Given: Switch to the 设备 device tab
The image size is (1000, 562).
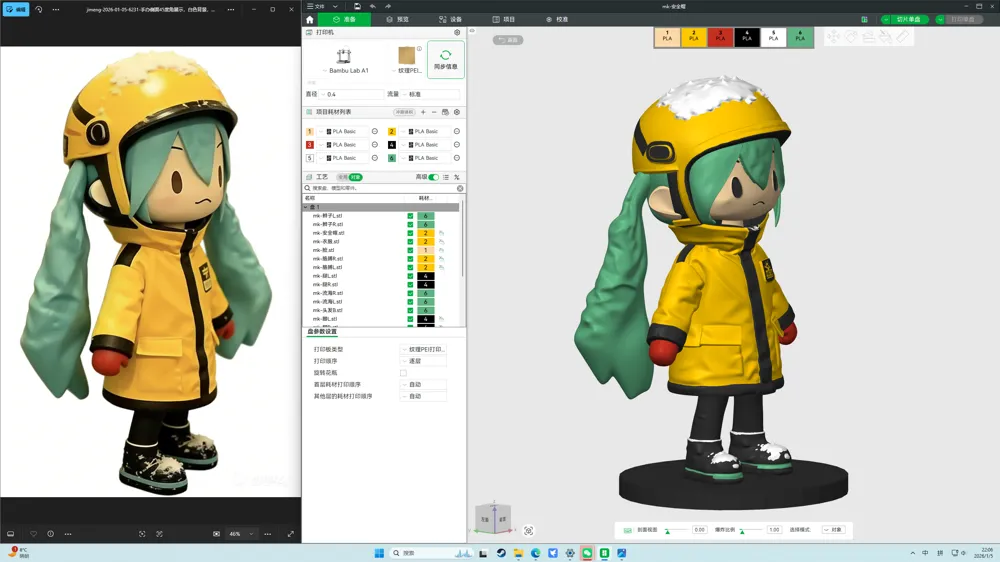Looking at the screenshot, I should 450,19.
